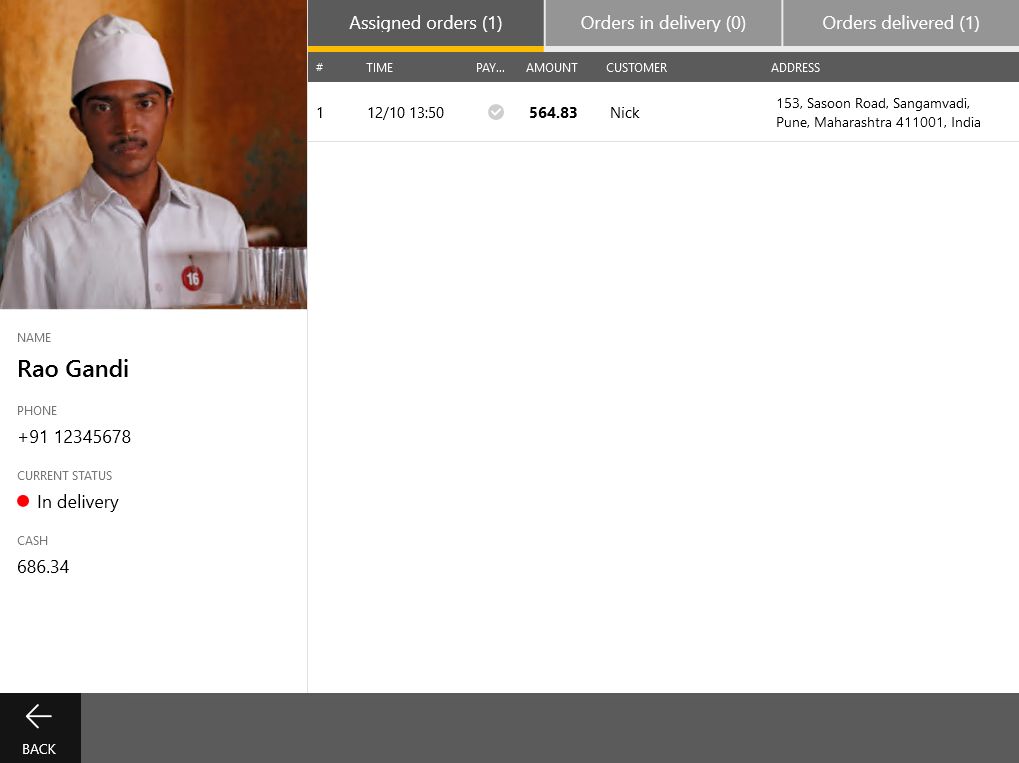
Task: Sort by the TIME column header
Action: click(x=380, y=68)
